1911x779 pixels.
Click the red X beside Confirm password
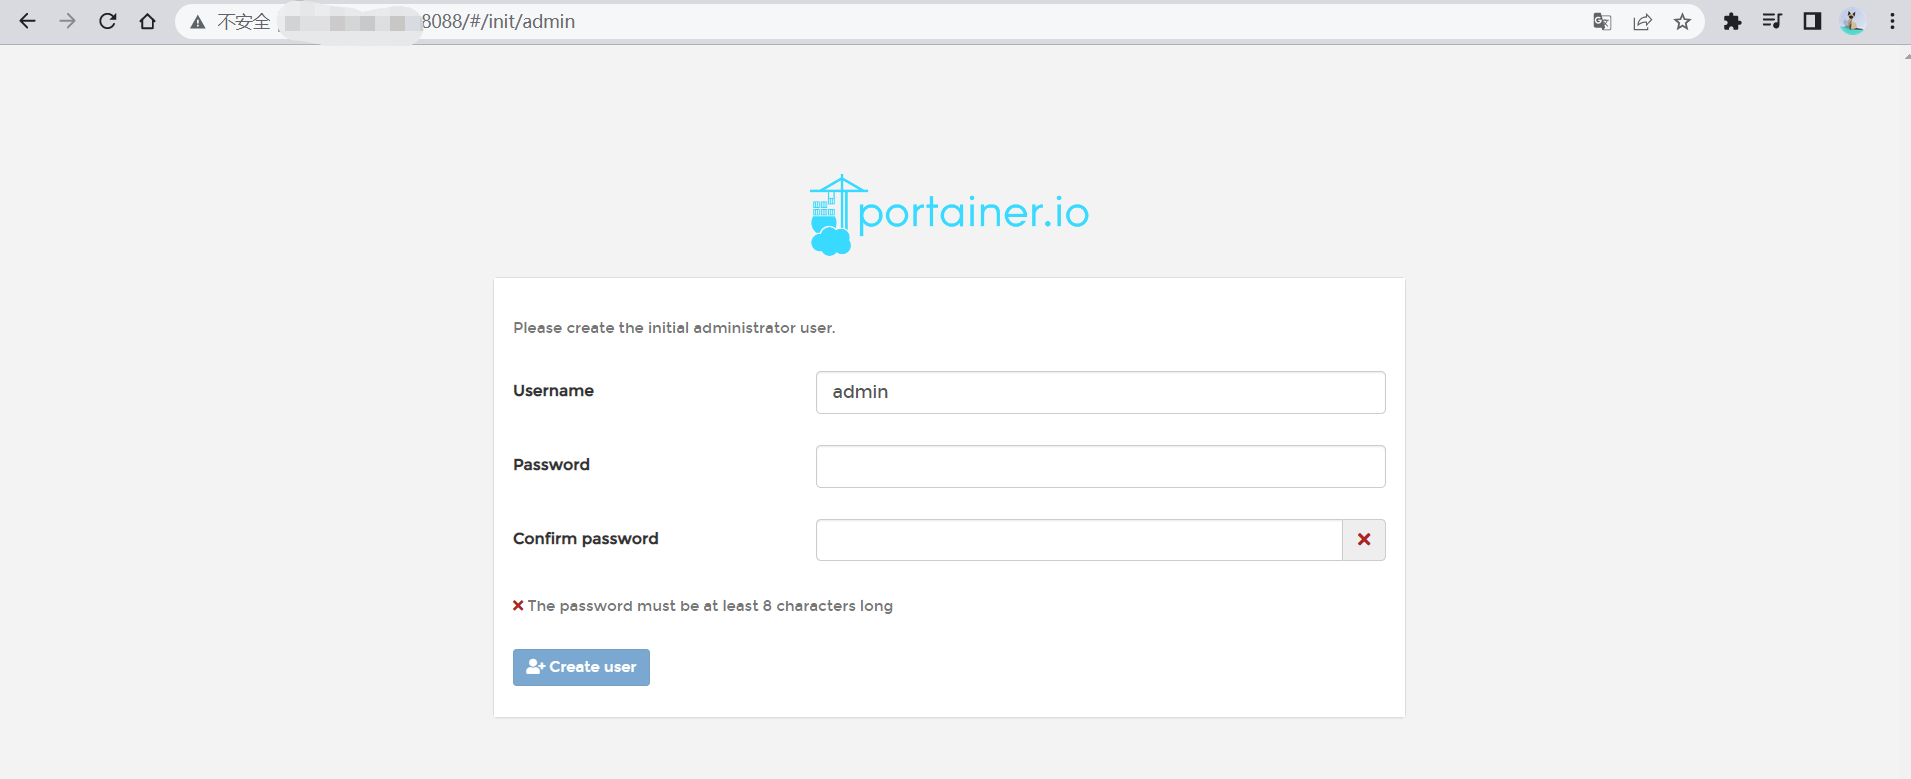tap(1364, 540)
